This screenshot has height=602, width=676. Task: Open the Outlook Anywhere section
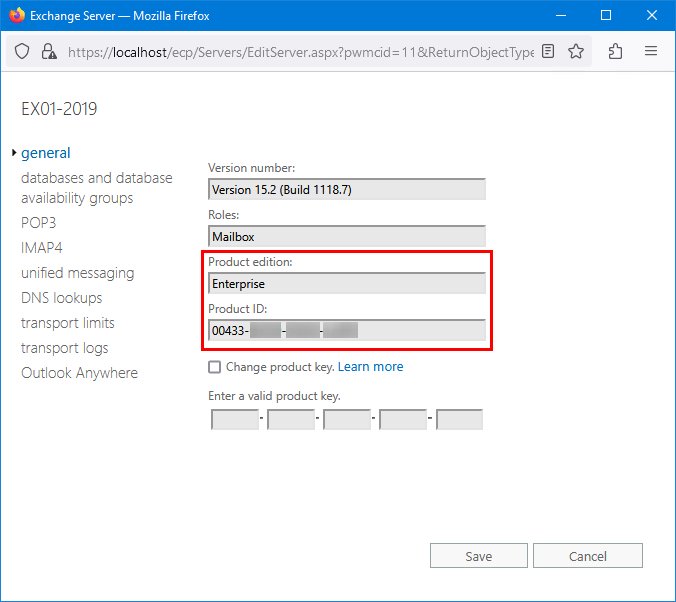click(x=79, y=373)
